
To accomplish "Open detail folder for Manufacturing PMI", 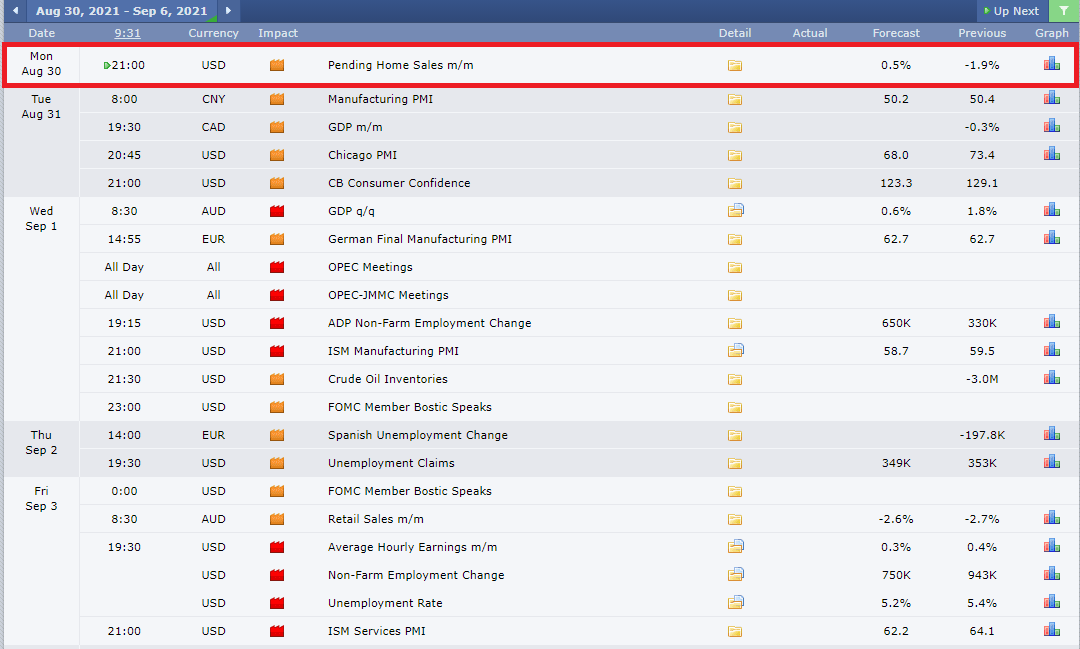I will [x=735, y=99].
